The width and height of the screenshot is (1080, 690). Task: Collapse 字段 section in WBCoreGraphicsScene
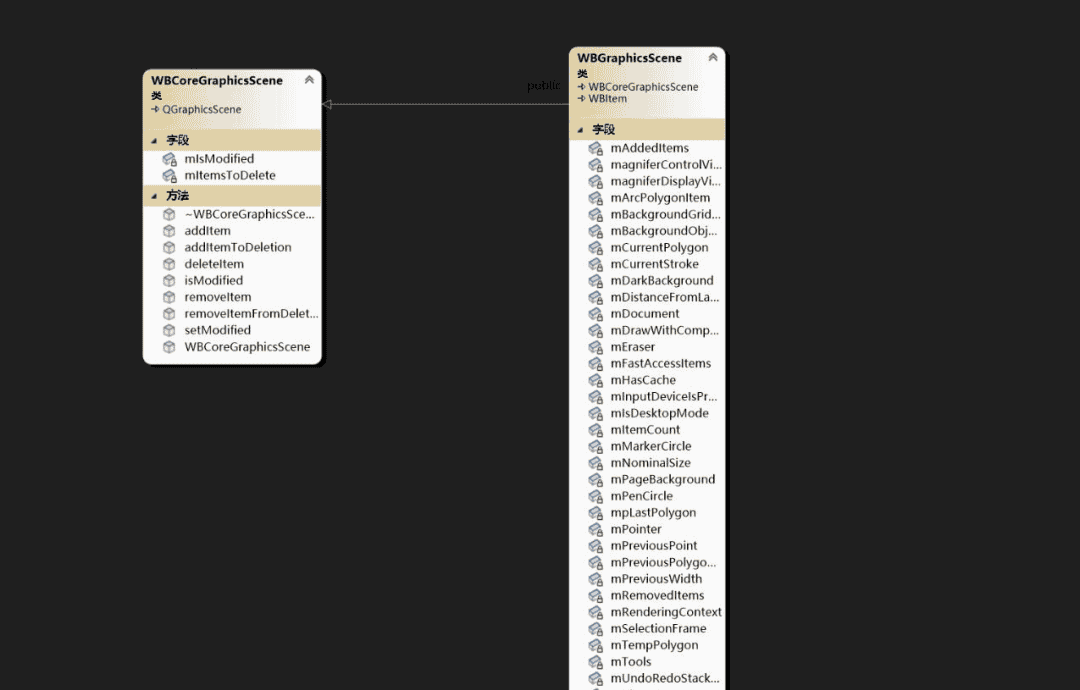154,141
